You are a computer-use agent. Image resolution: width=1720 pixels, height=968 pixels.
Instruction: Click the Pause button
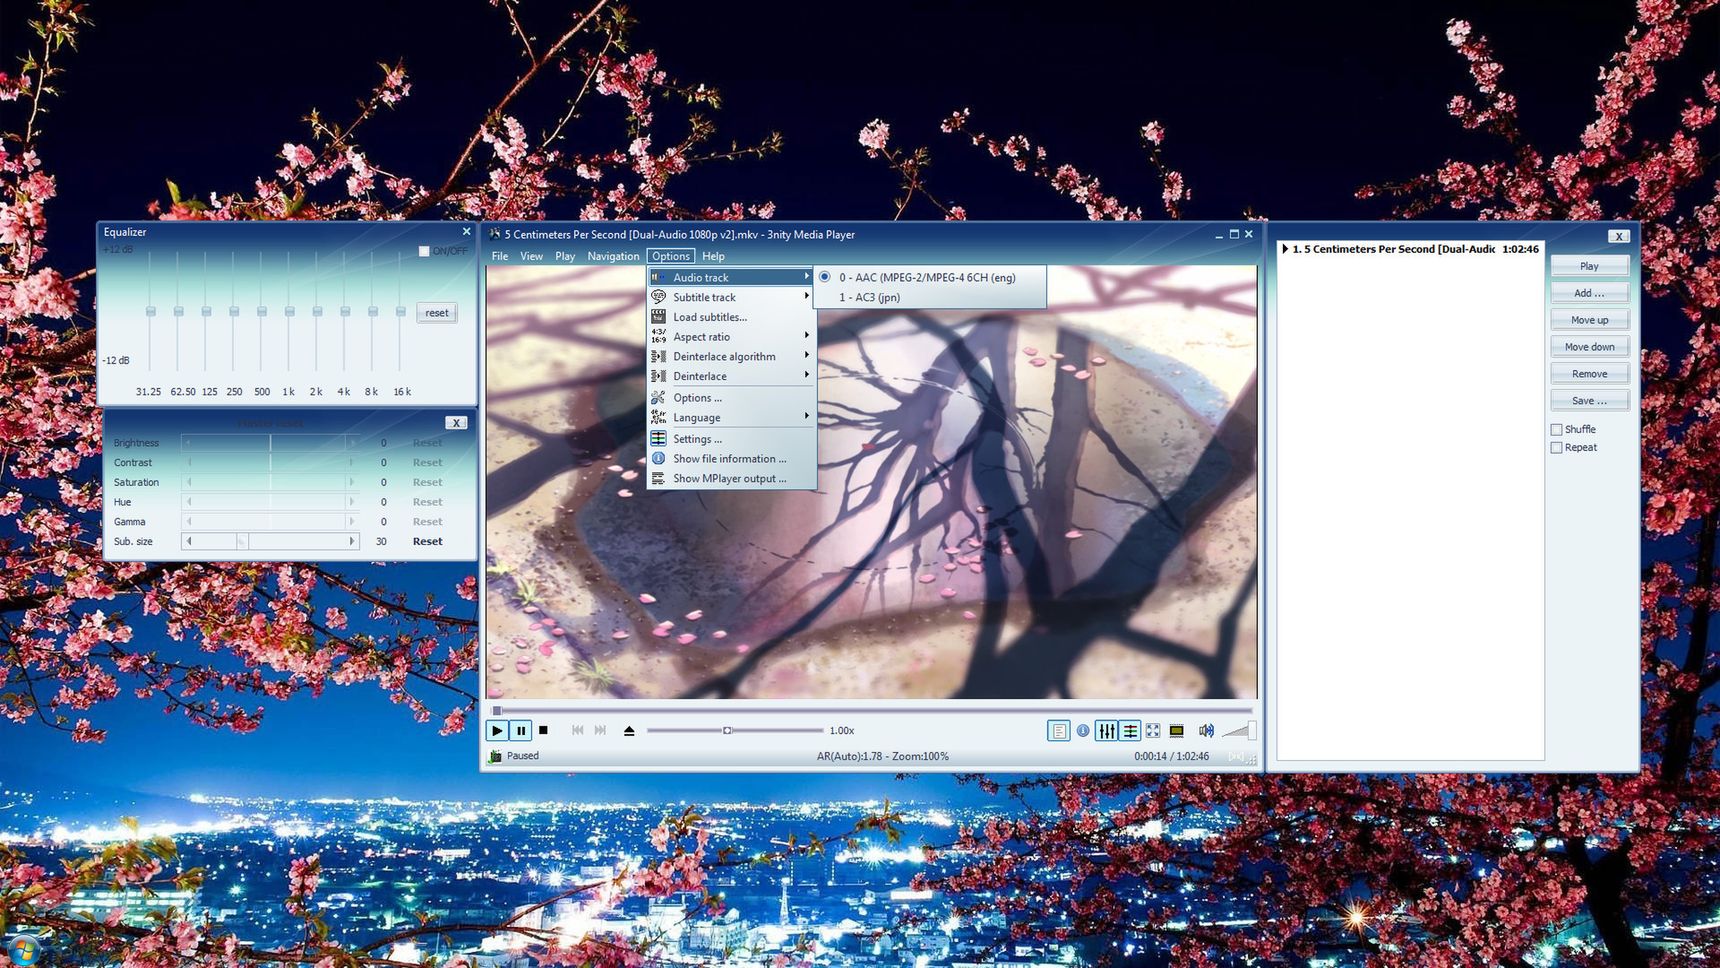521,731
